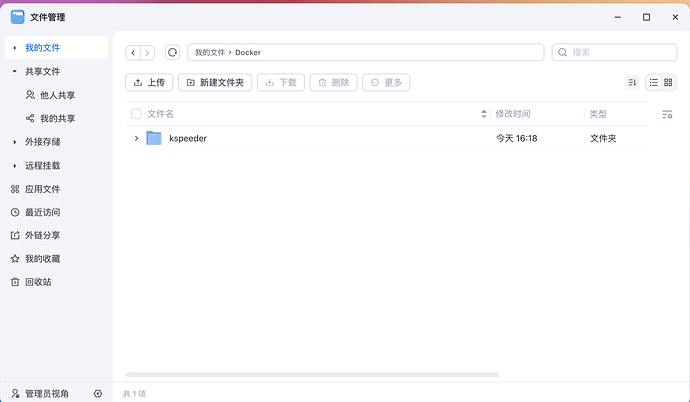
Task: Tick the select-all checkbox in header
Action: point(136,115)
